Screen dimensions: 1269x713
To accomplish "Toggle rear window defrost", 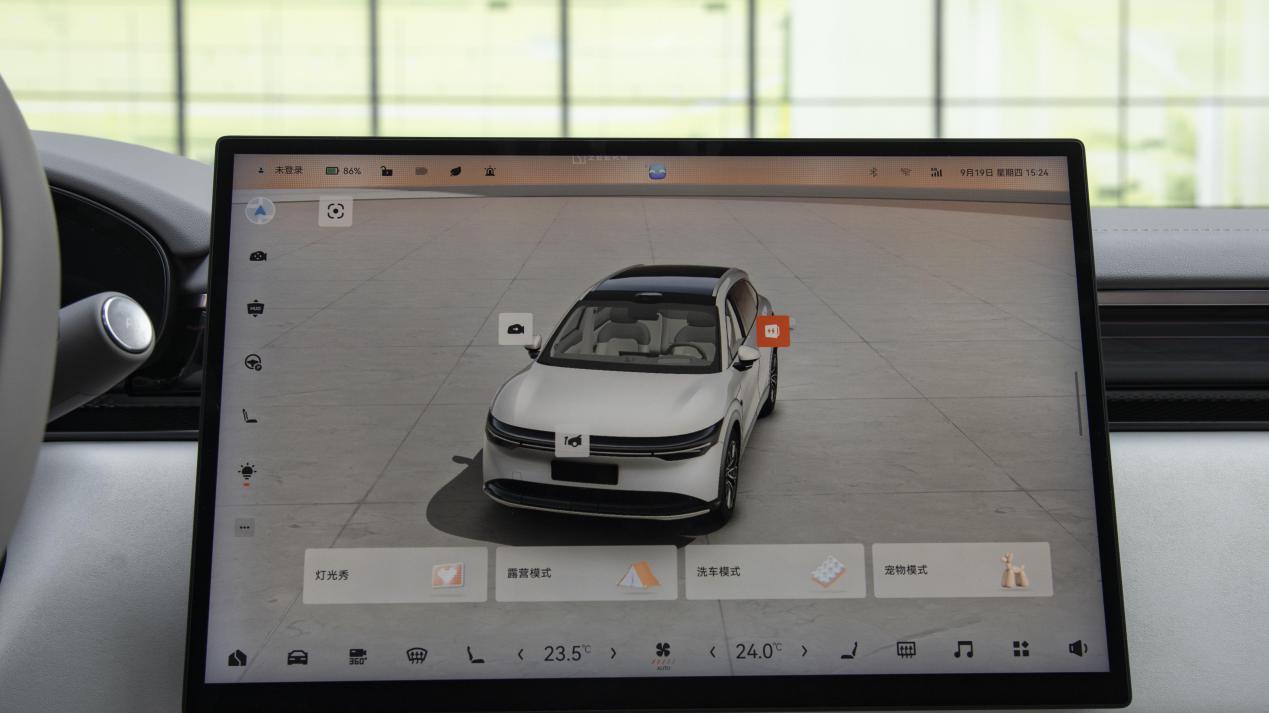I will pyautogui.click(x=906, y=650).
